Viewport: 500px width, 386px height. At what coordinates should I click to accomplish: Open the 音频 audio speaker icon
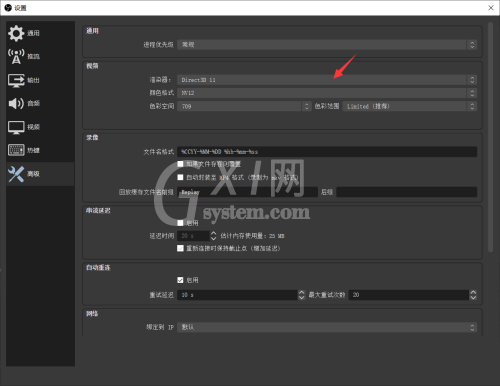pyautogui.click(x=16, y=103)
